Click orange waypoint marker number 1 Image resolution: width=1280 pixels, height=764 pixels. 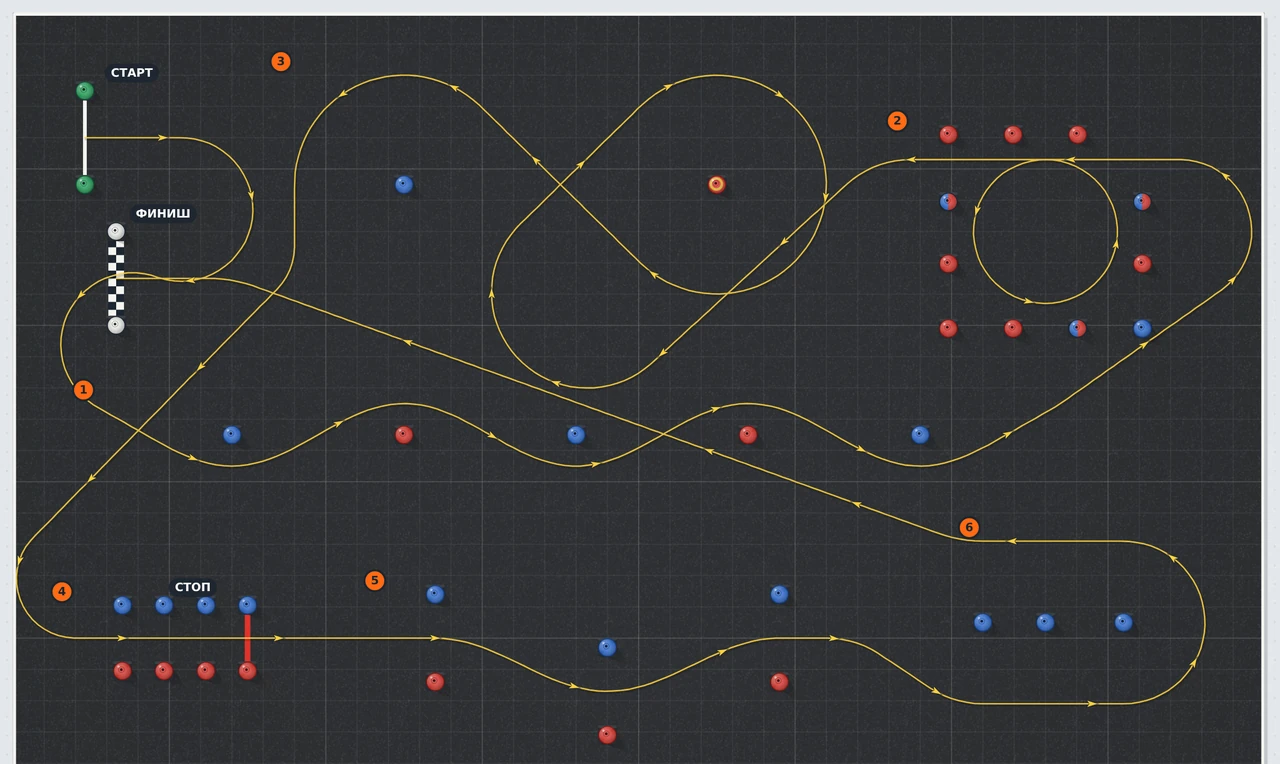point(84,390)
